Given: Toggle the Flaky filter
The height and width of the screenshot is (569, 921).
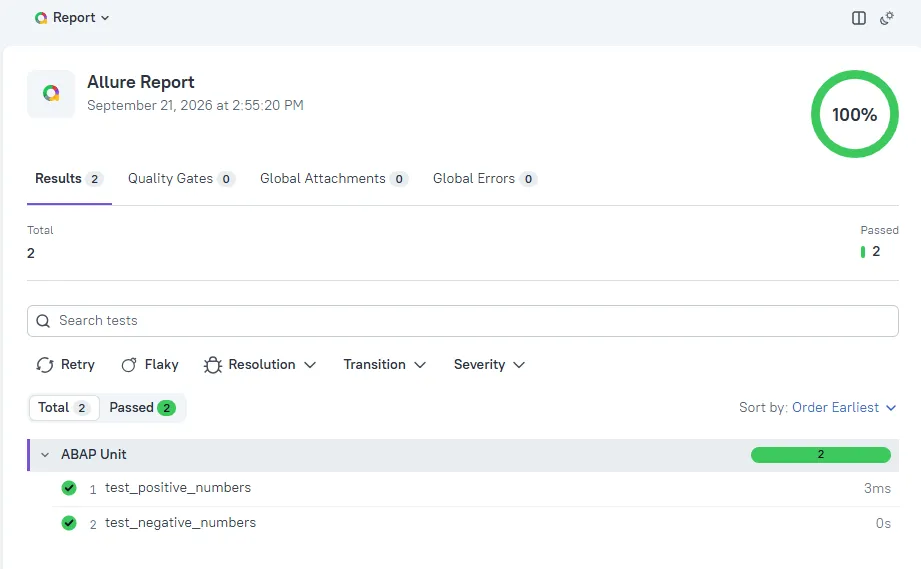Looking at the screenshot, I should tap(150, 365).
